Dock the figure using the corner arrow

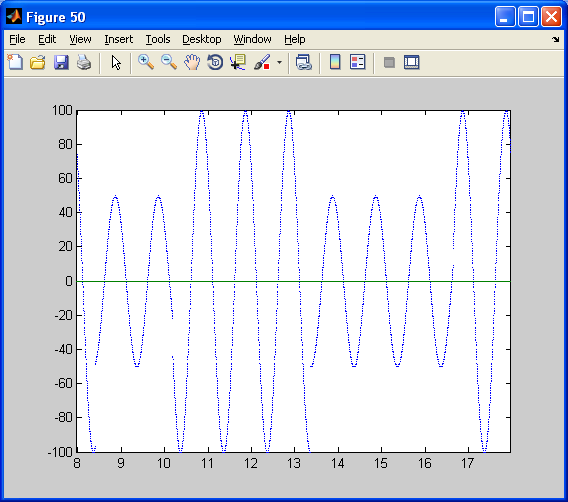556,39
